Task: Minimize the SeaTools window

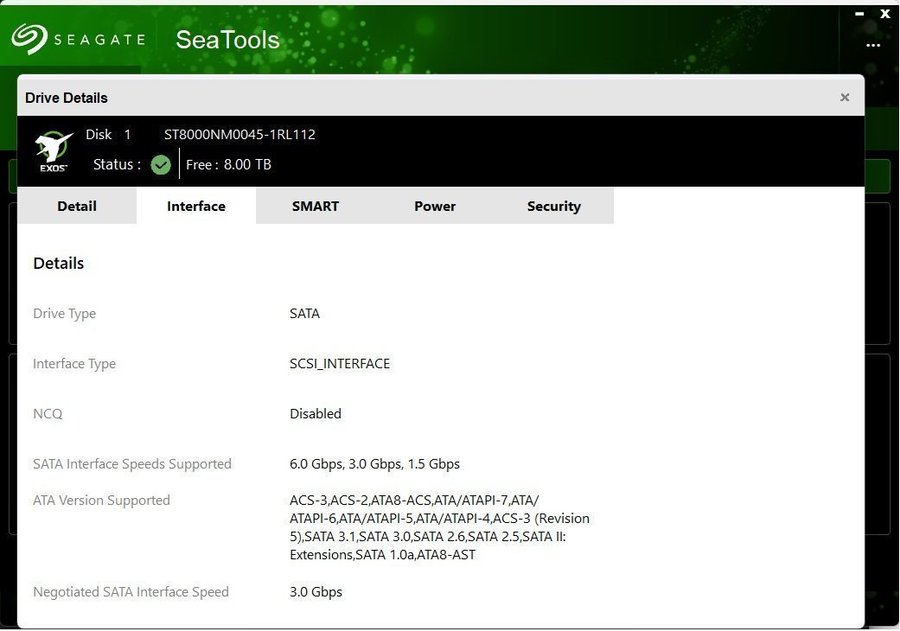Action: (x=859, y=14)
